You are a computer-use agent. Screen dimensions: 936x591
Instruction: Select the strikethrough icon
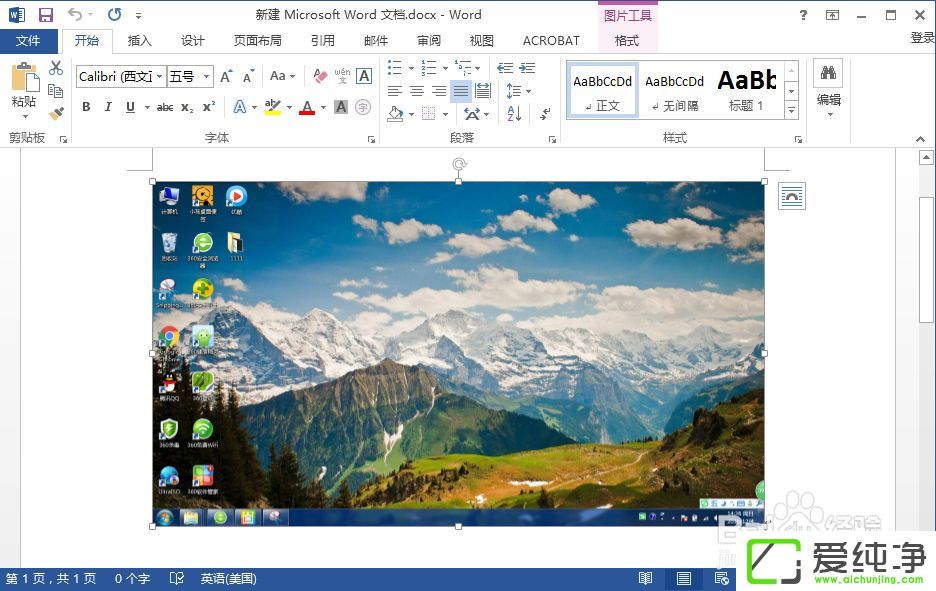pyautogui.click(x=165, y=106)
